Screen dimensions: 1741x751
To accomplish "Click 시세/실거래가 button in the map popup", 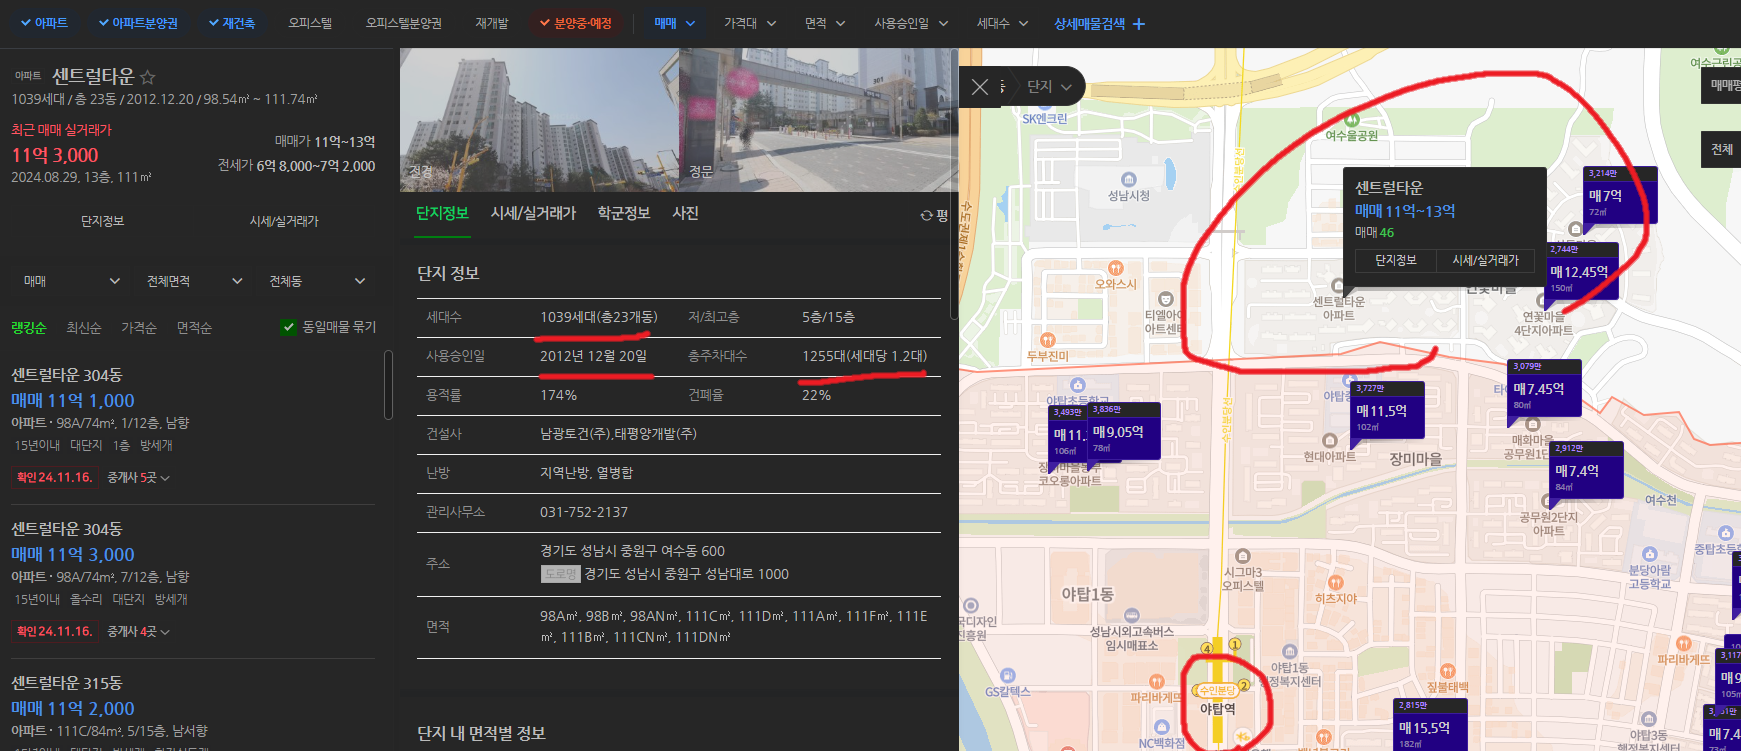I will [x=1485, y=260].
